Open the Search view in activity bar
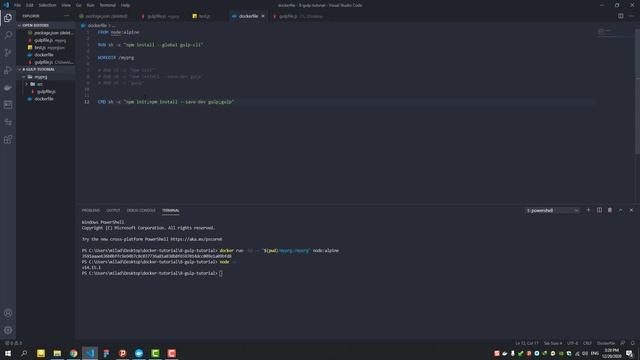Screen dimensions: 640x360 tap(8, 35)
